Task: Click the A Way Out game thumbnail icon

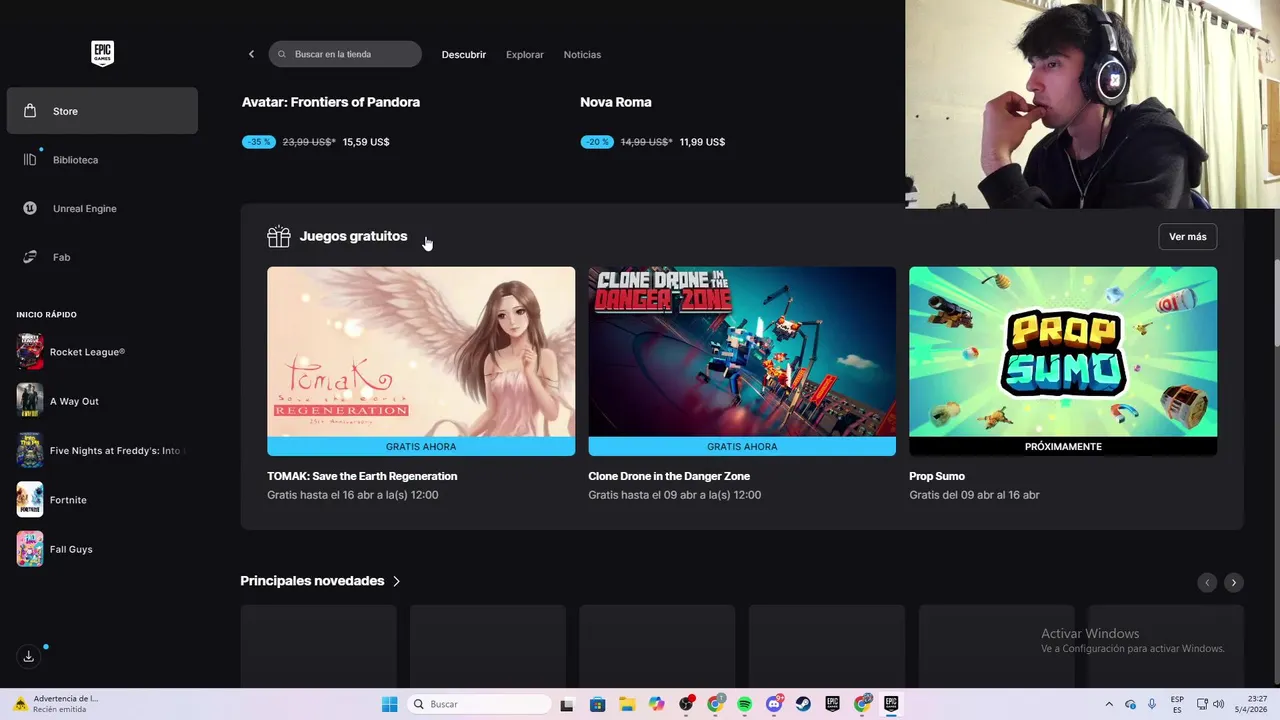Action: coord(30,401)
